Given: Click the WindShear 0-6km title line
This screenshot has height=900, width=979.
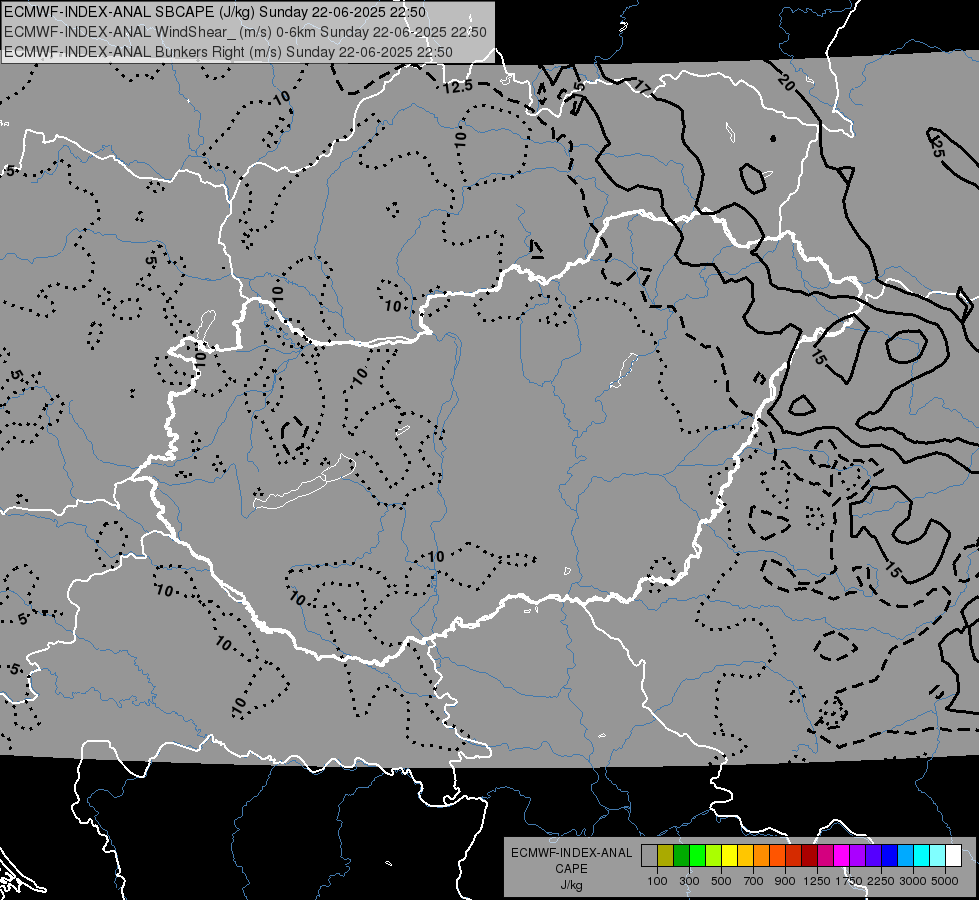Looking at the screenshot, I should click(245, 32).
